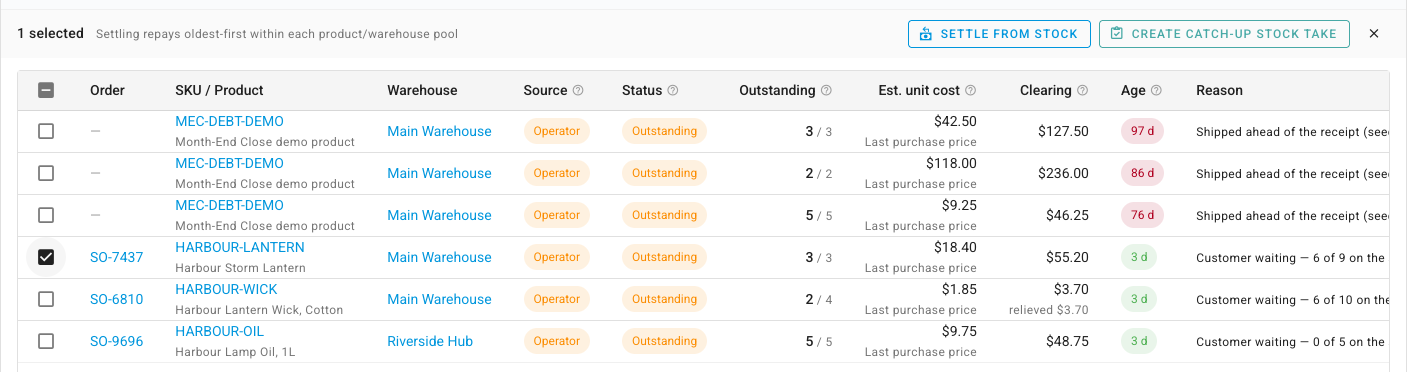The image size is (1407, 372).
Task: Show the Clearing column help icon
Action: point(1083,90)
